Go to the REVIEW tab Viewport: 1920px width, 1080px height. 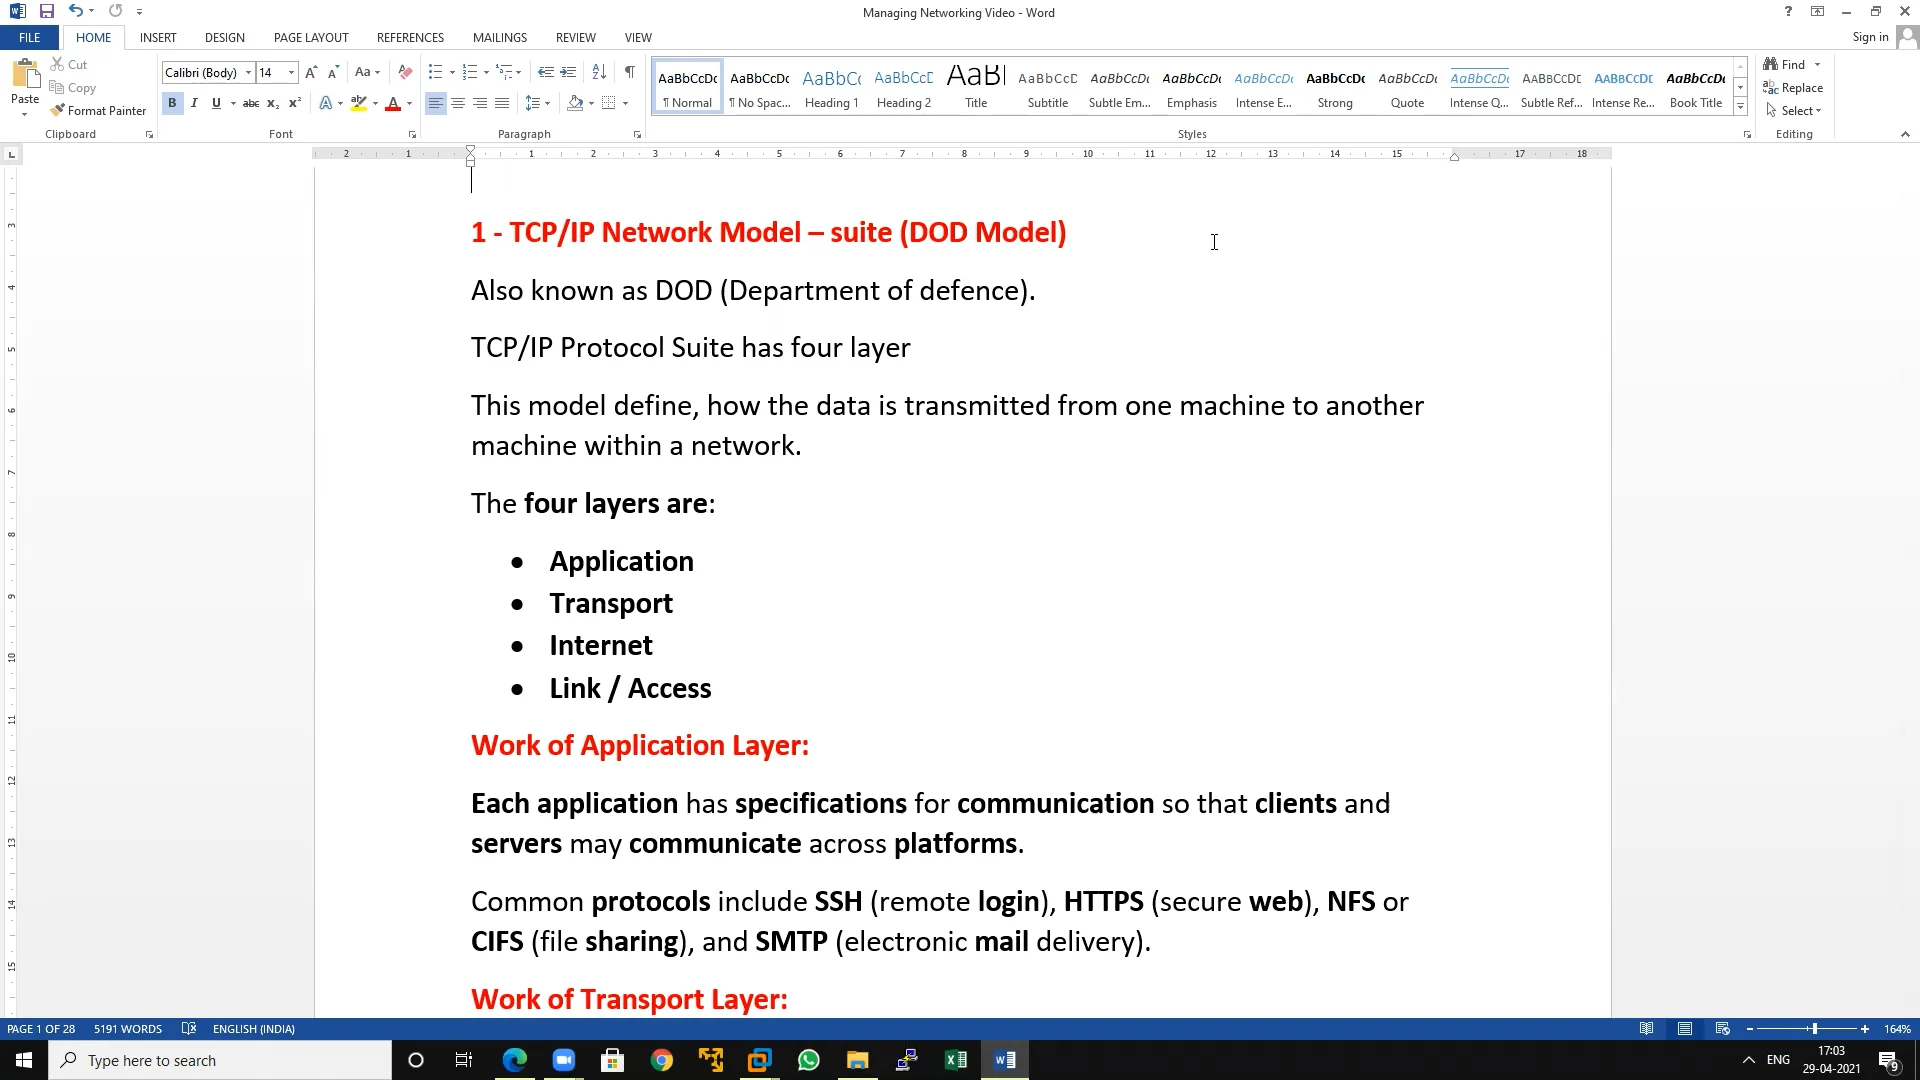[x=575, y=38]
